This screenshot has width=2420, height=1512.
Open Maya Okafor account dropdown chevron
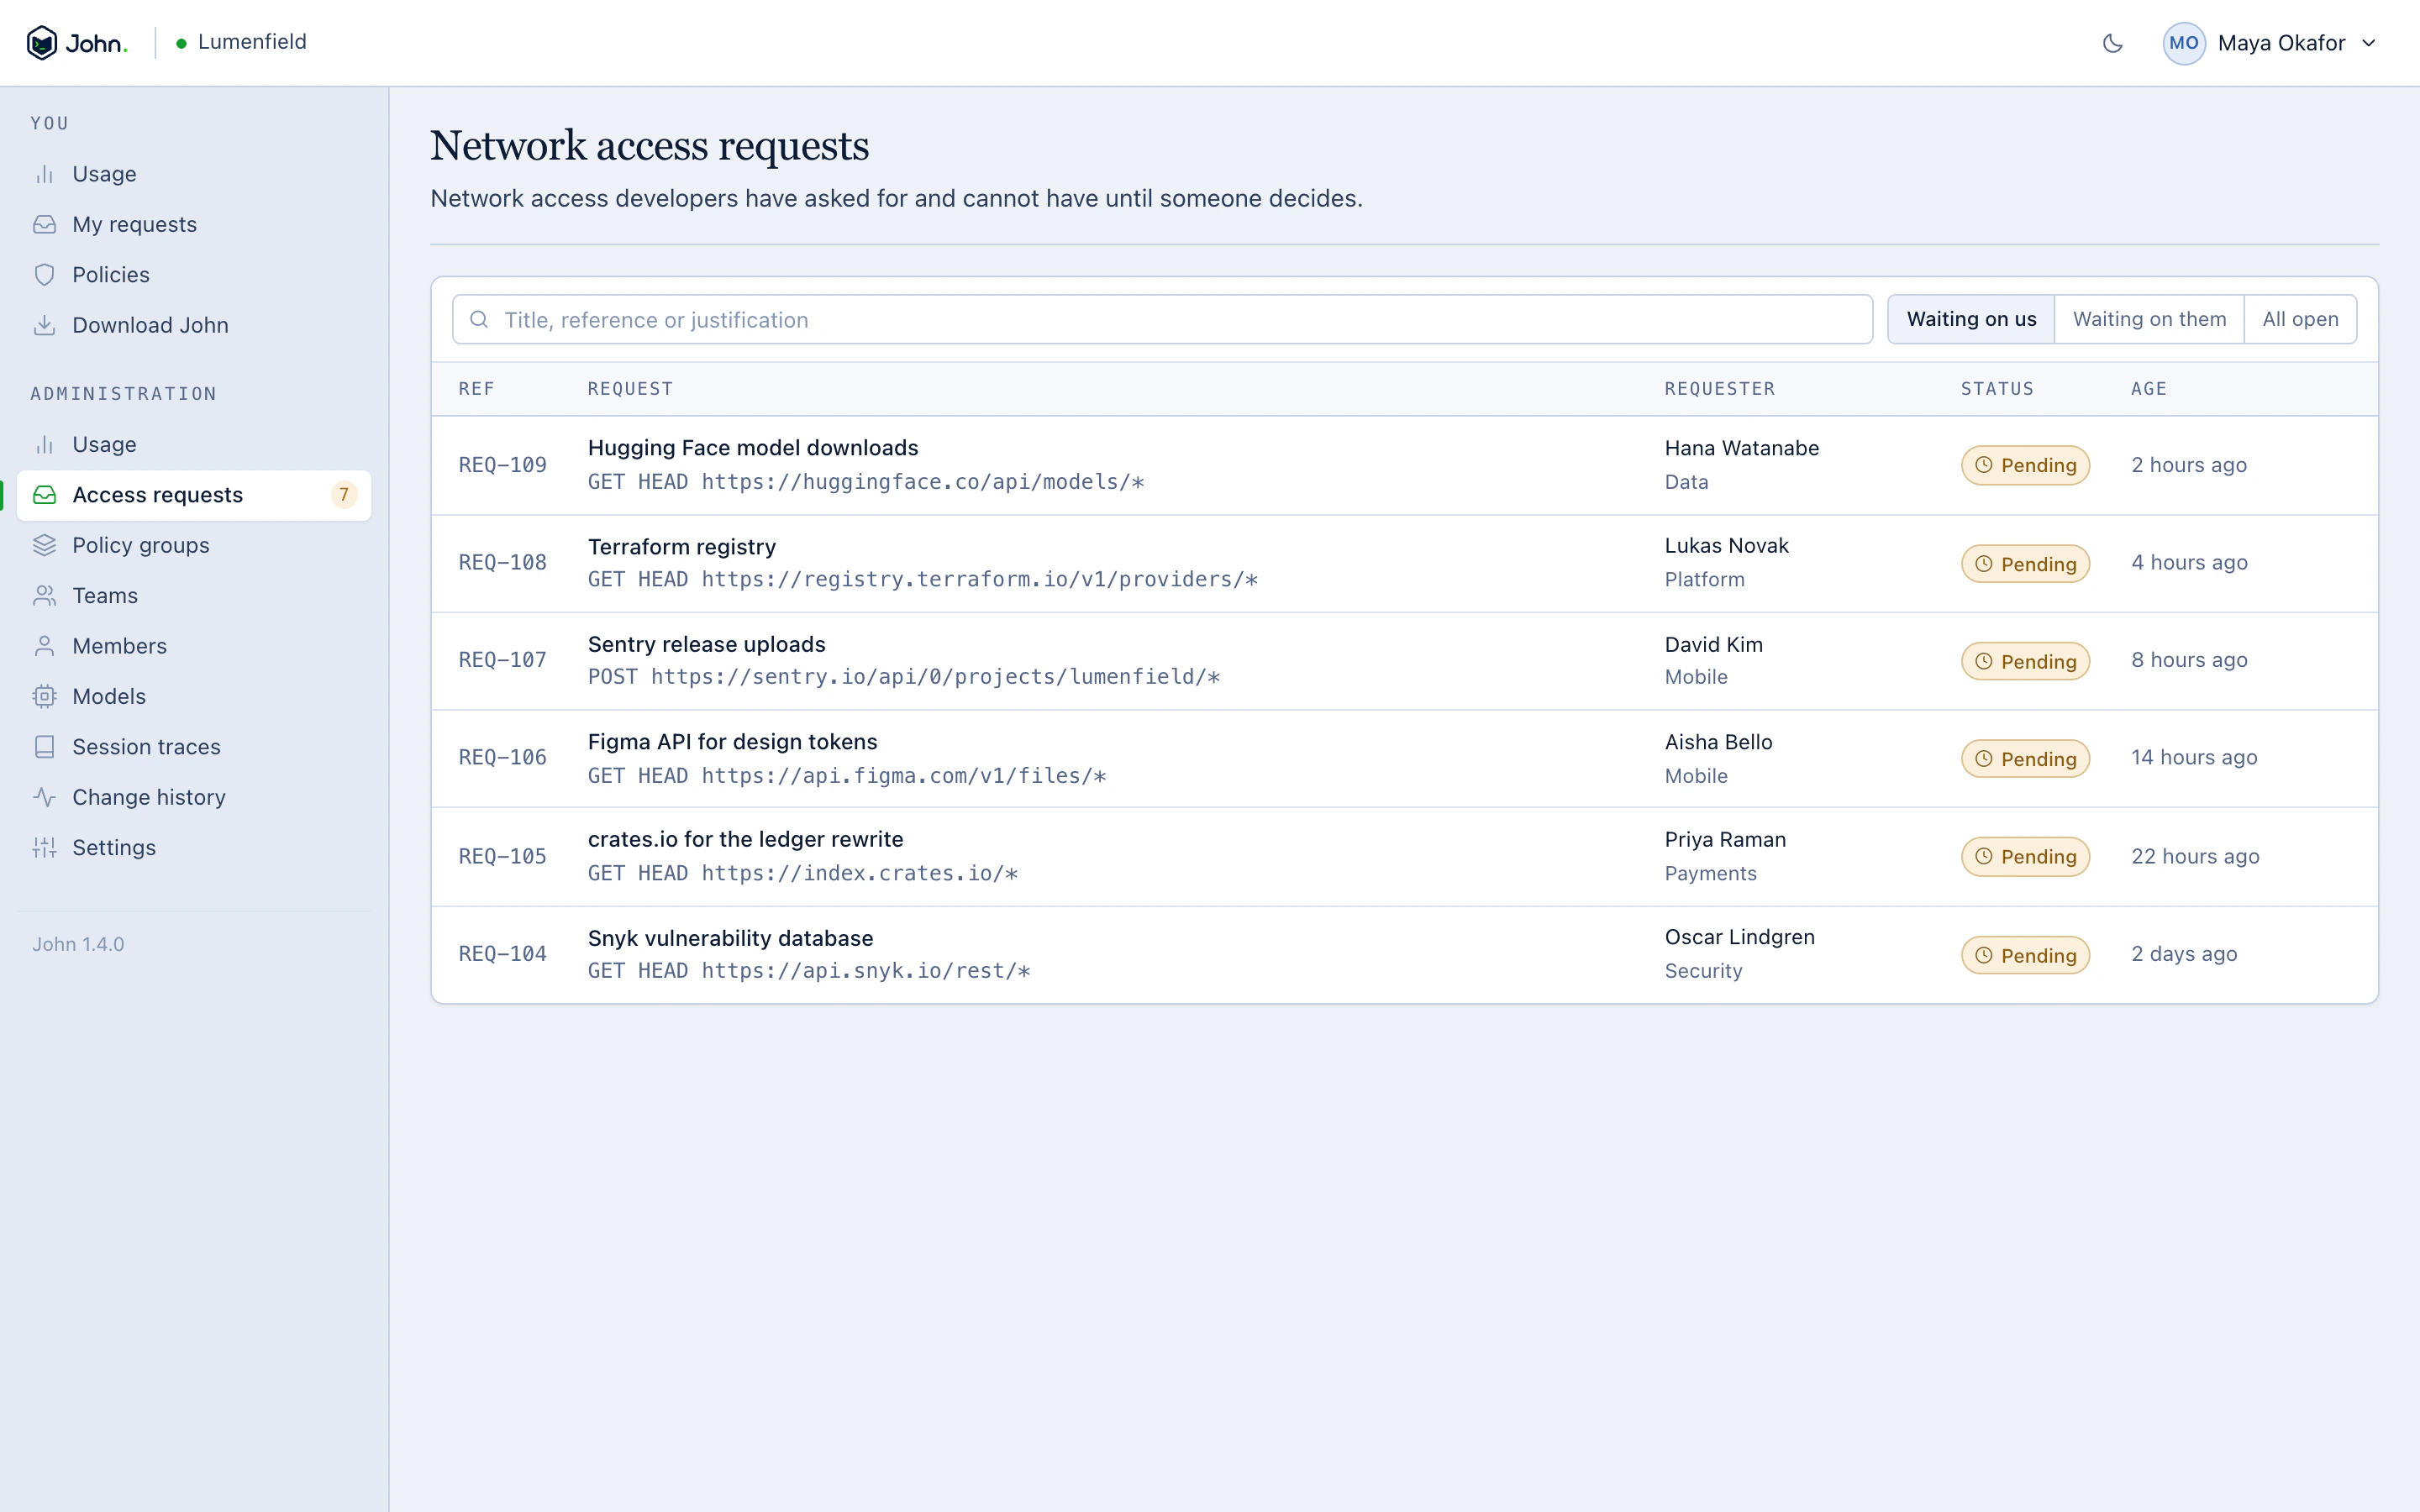point(2368,43)
